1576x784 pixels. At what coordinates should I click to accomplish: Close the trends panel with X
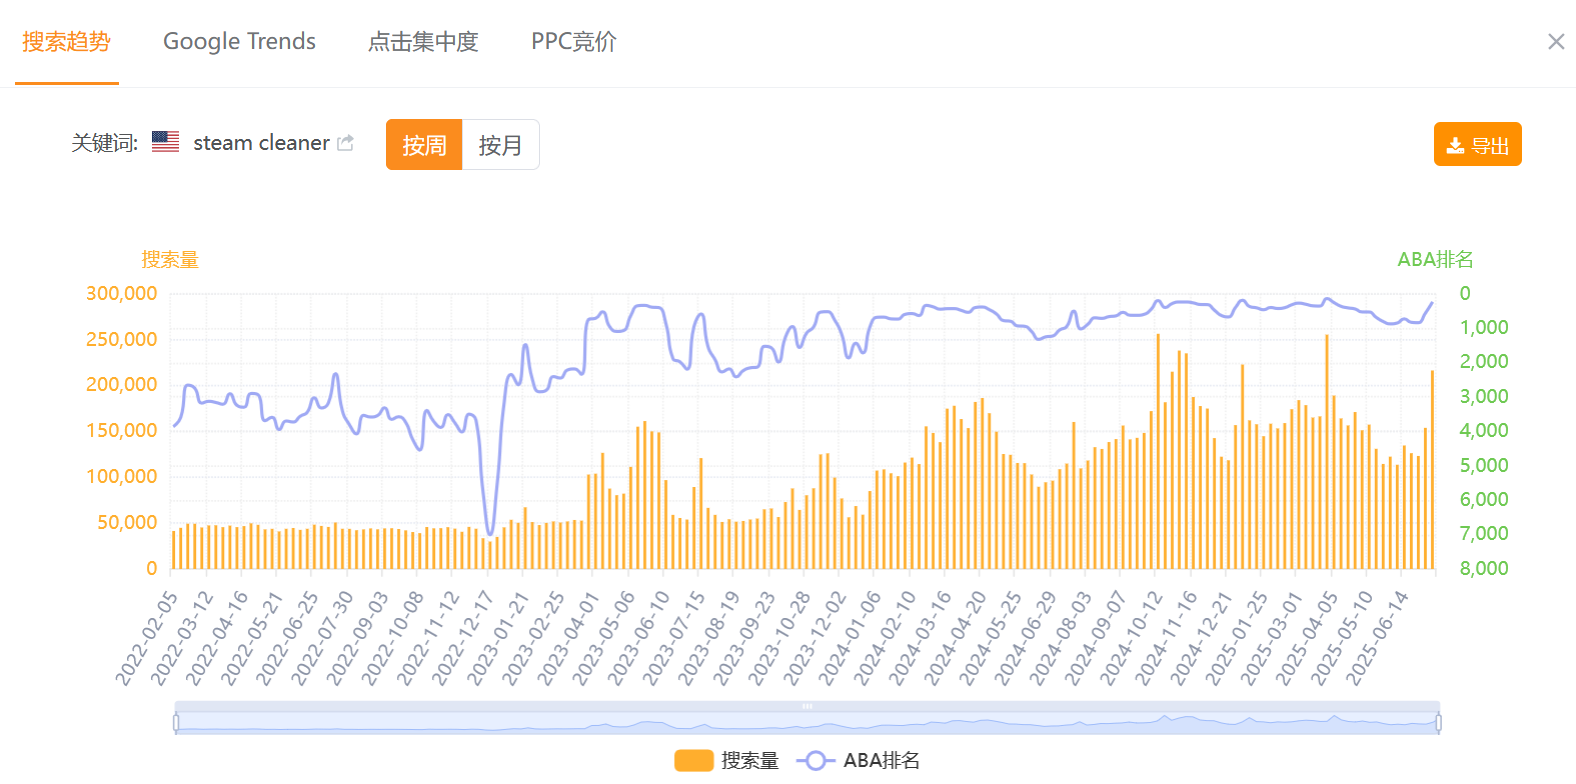1556,42
